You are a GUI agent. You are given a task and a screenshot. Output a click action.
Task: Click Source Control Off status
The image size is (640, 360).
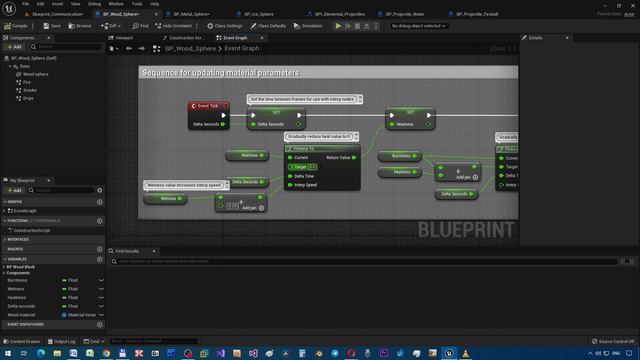click(613, 341)
